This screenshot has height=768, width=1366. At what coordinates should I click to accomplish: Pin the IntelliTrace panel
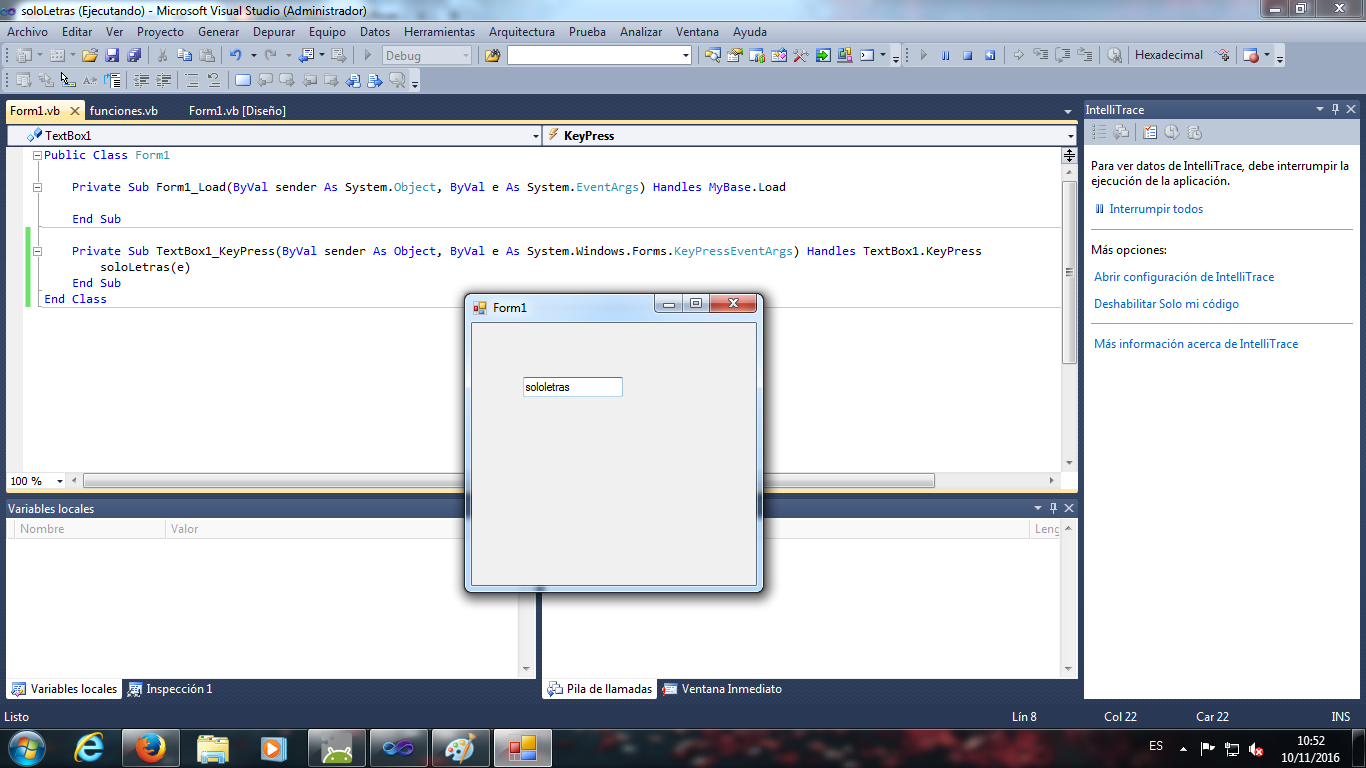tap(1336, 109)
